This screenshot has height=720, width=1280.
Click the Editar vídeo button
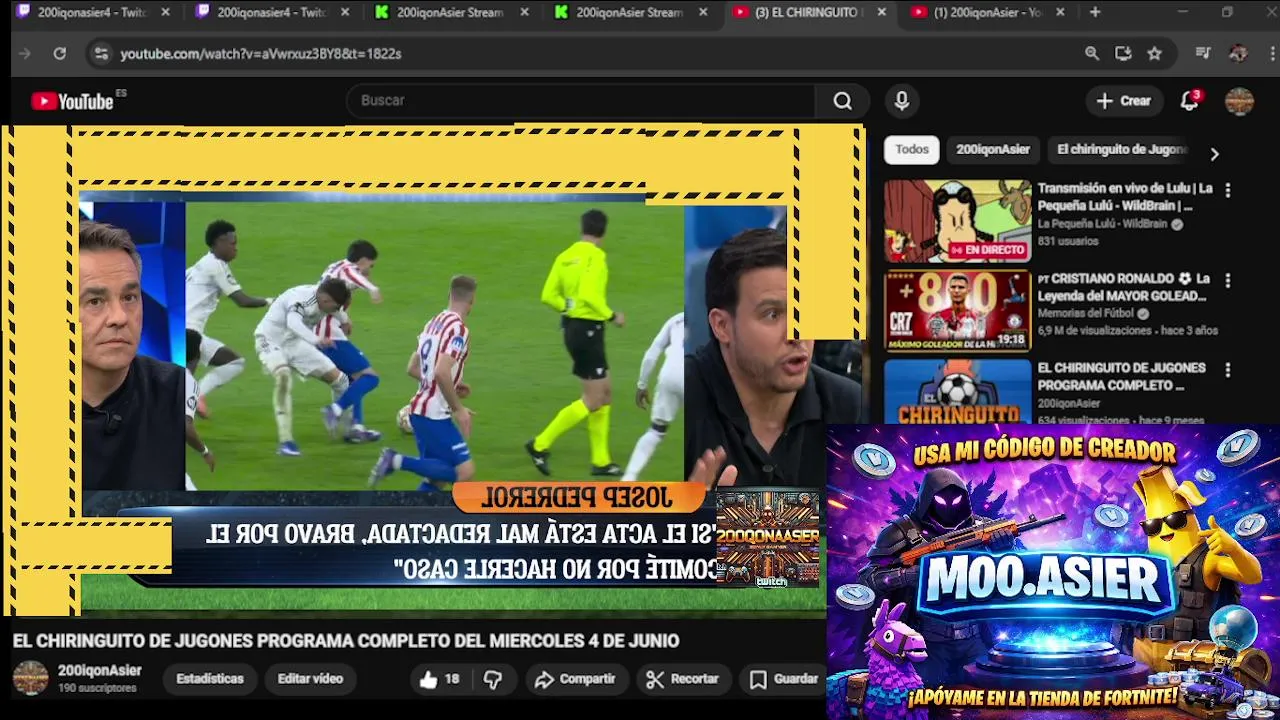pos(310,679)
